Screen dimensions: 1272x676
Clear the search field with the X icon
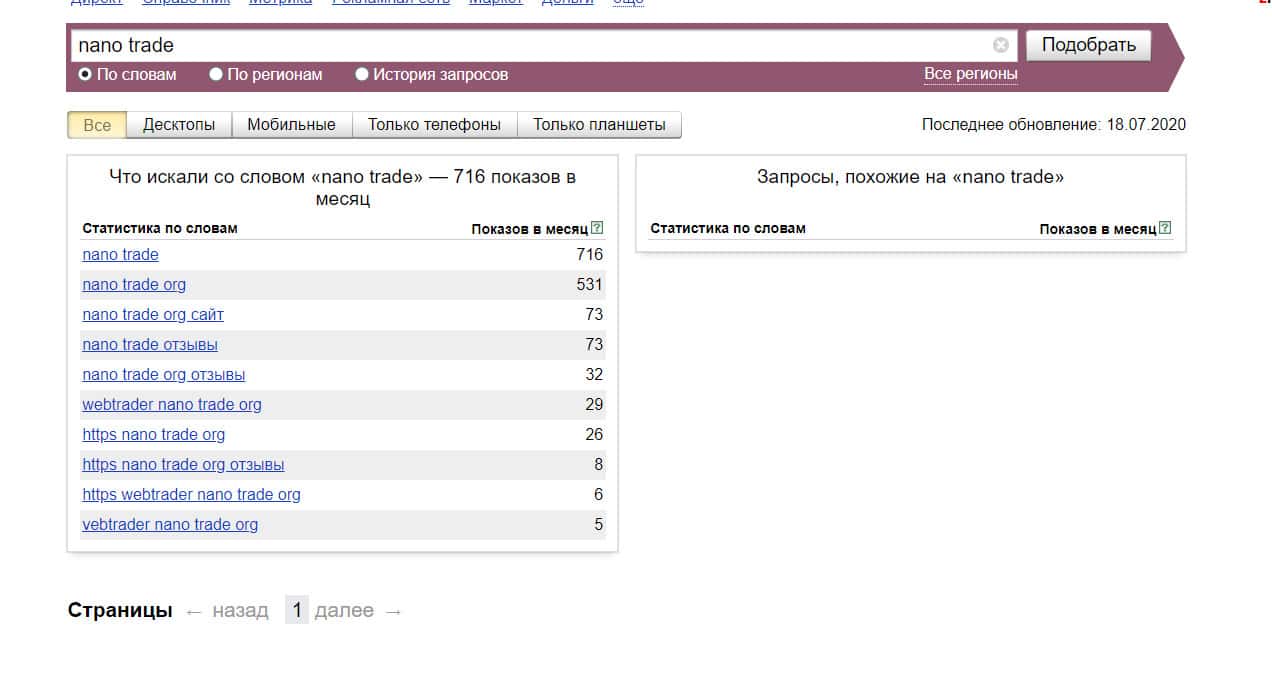point(1000,45)
